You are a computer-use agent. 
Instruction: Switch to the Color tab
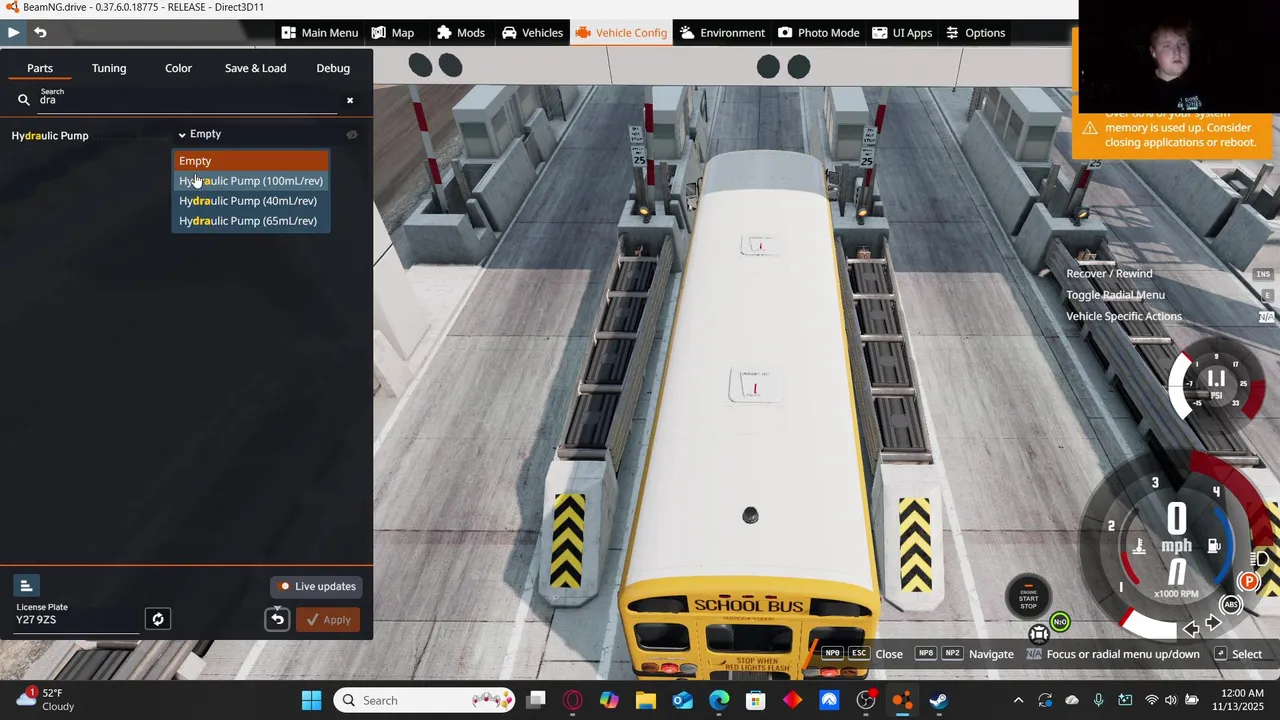(x=178, y=68)
